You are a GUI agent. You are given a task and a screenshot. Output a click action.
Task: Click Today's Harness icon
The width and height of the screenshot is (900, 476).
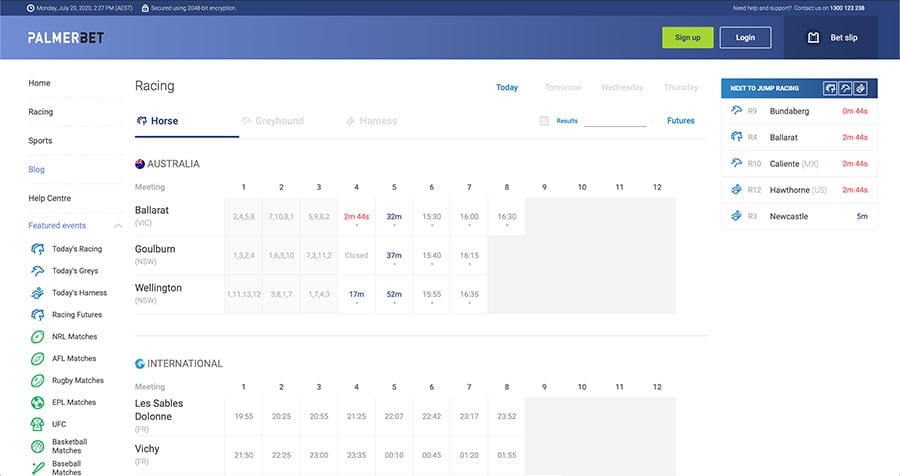click(37, 293)
